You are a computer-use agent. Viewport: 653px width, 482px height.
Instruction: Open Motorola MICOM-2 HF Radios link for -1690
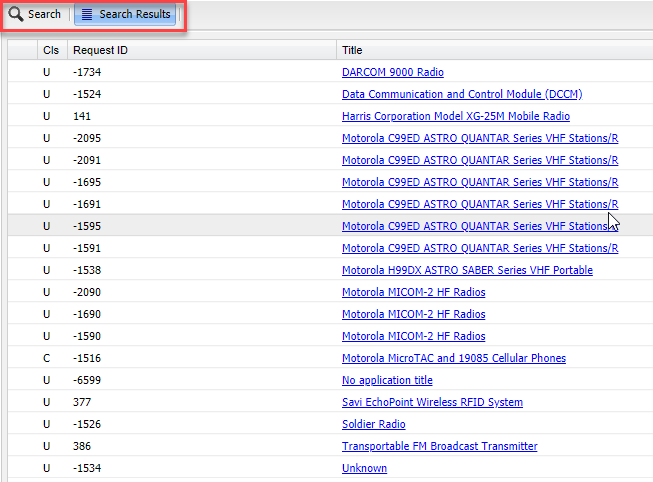pyautogui.click(x=414, y=315)
